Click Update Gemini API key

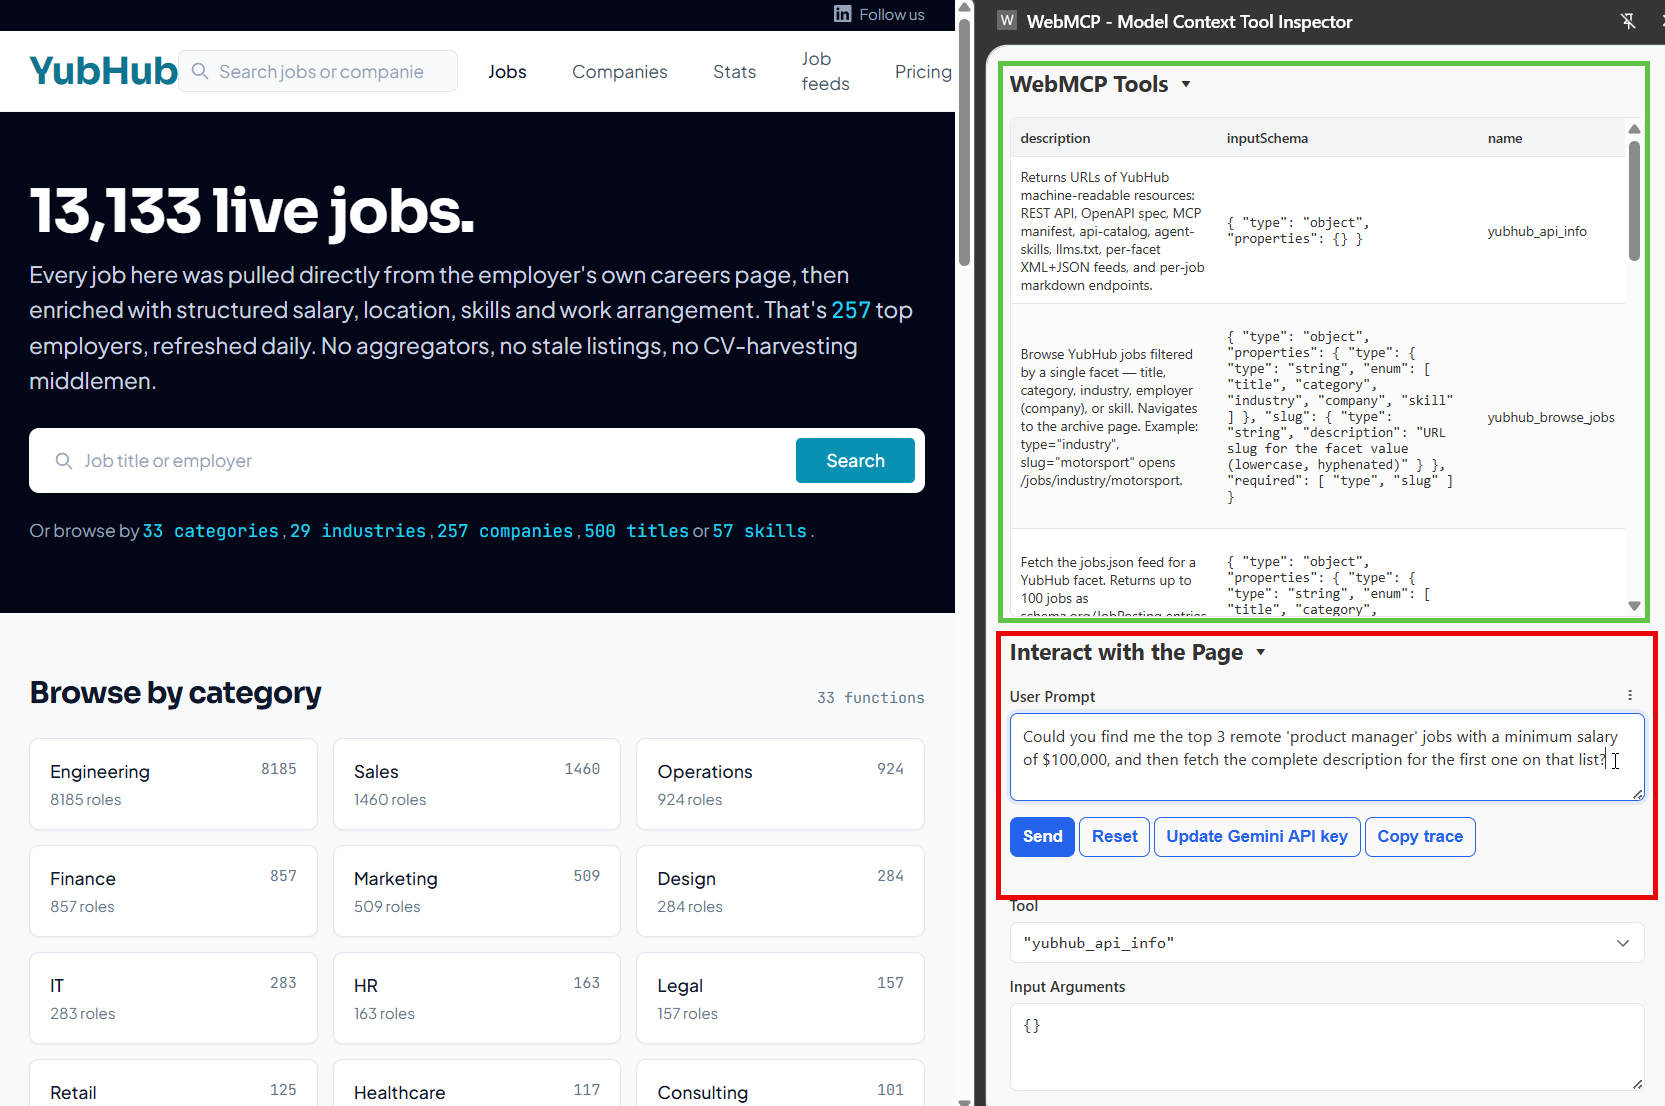(x=1256, y=836)
